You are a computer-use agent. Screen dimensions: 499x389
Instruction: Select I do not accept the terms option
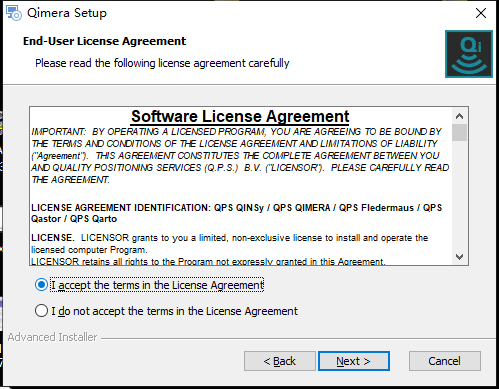(x=41, y=311)
